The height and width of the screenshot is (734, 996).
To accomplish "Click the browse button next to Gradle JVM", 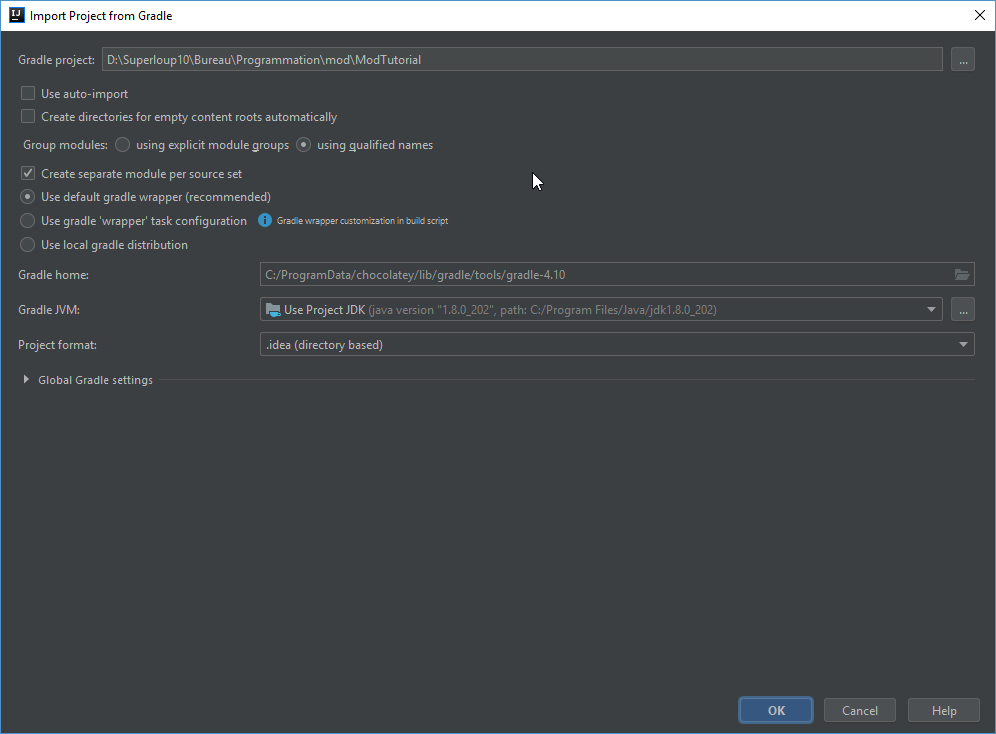I will pos(963,310).
